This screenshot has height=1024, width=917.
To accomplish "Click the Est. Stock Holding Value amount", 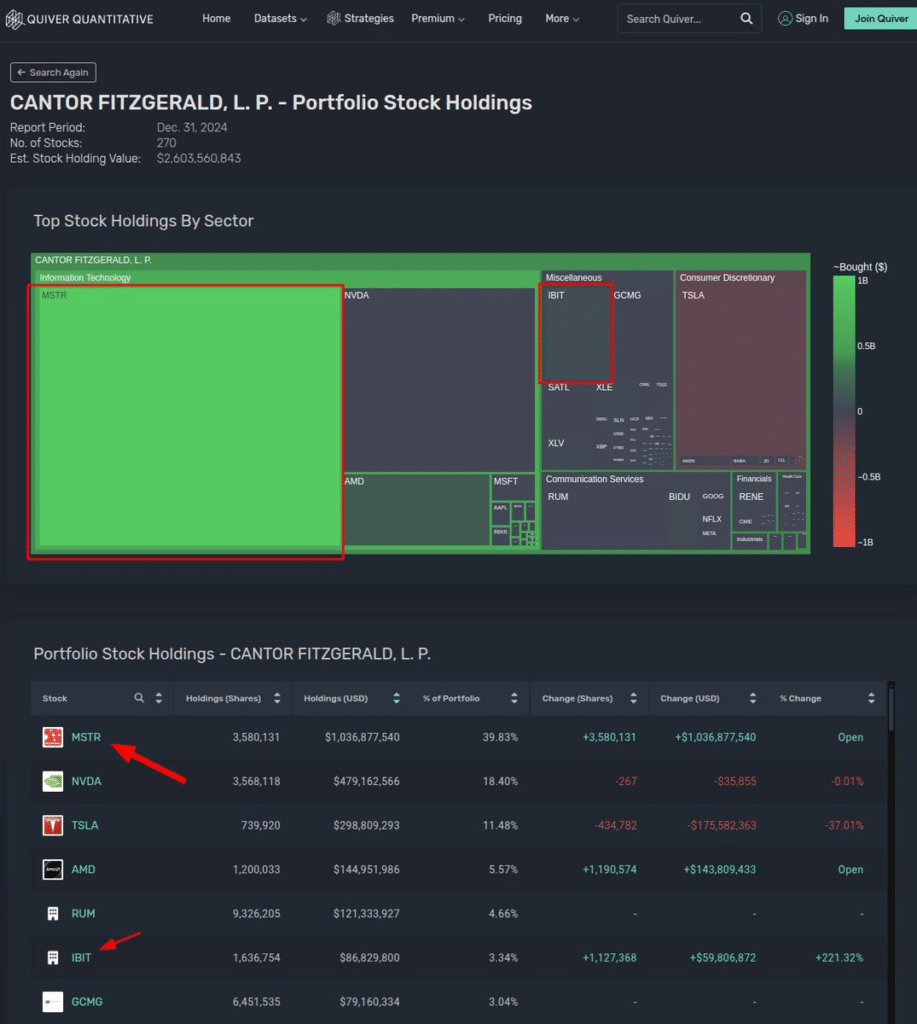I will 199,159.
